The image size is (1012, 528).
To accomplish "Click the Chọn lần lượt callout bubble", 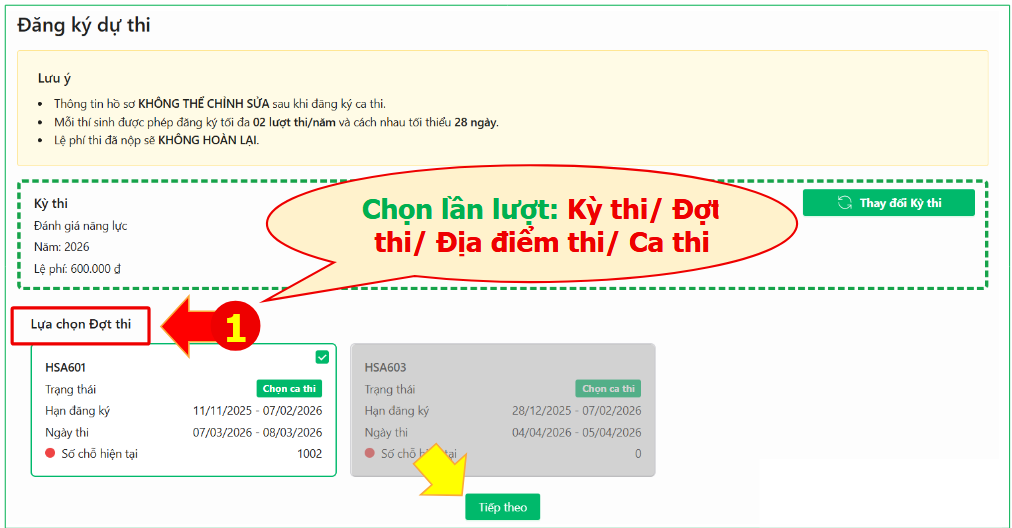I will tap(540, 226).
